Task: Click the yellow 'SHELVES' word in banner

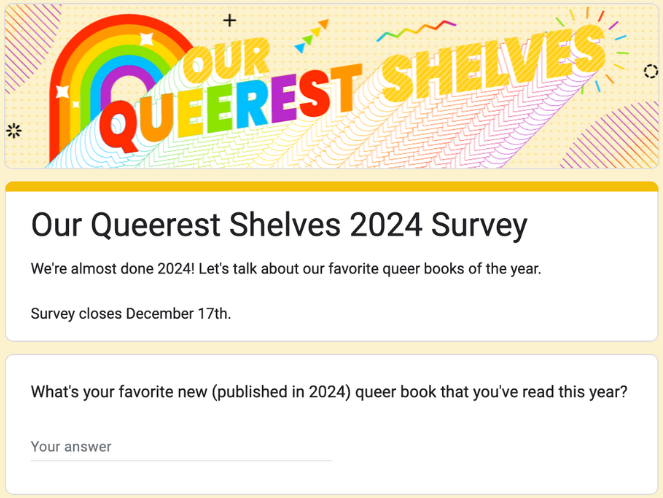Action: (495, 63)
